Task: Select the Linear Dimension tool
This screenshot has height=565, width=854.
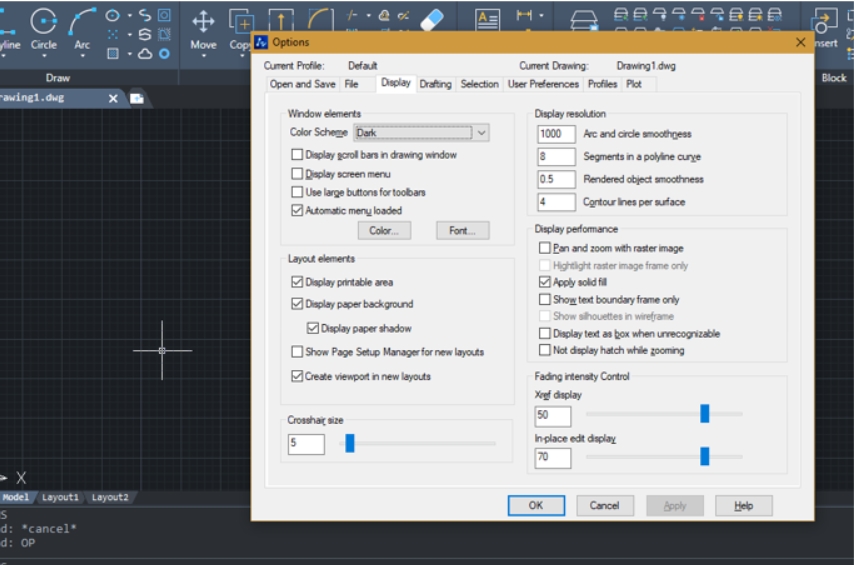Action: pos(524,15)
